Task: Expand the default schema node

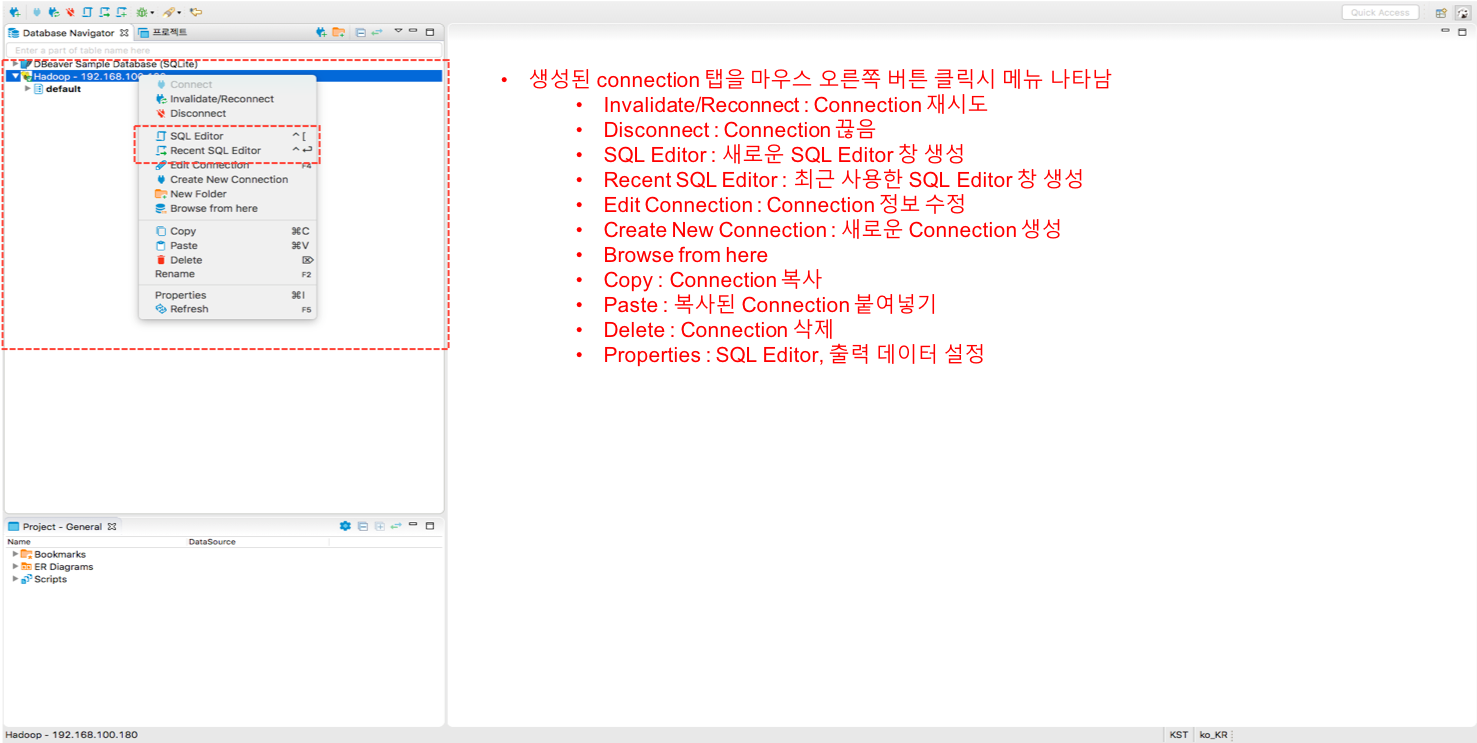Action: click(27, 89)
